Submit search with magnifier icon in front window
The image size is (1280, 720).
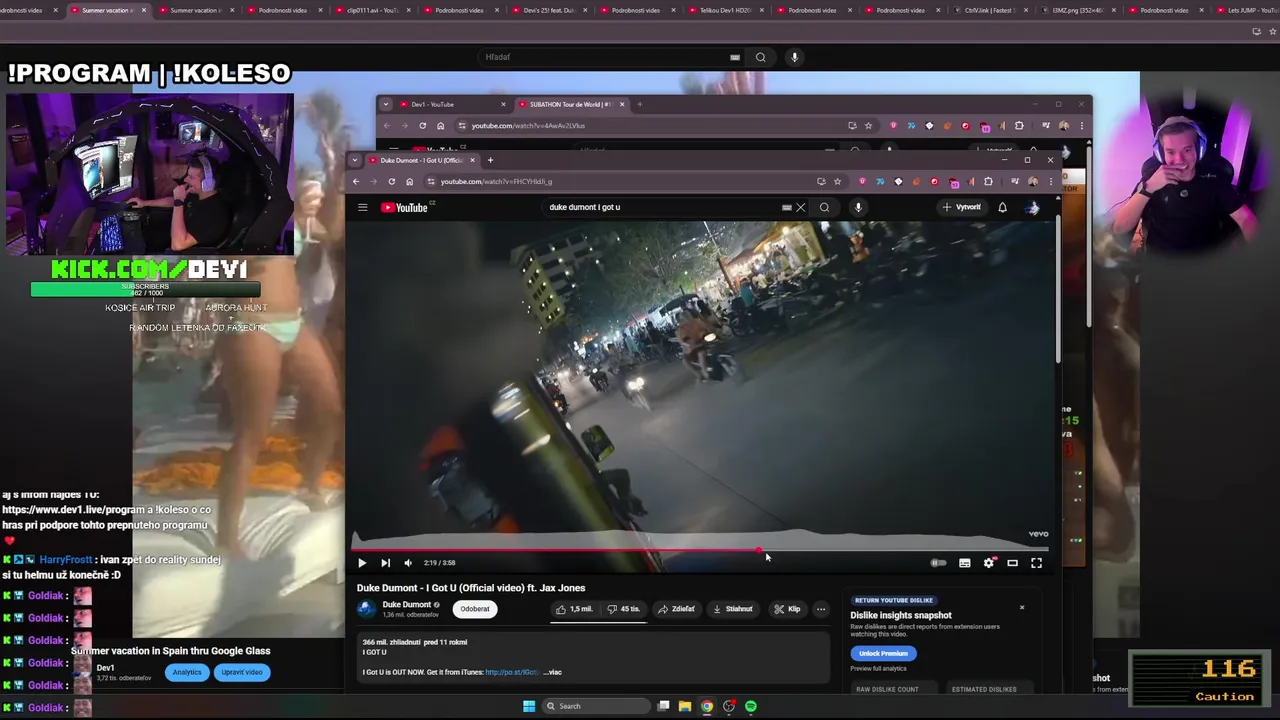pos(824,207)
